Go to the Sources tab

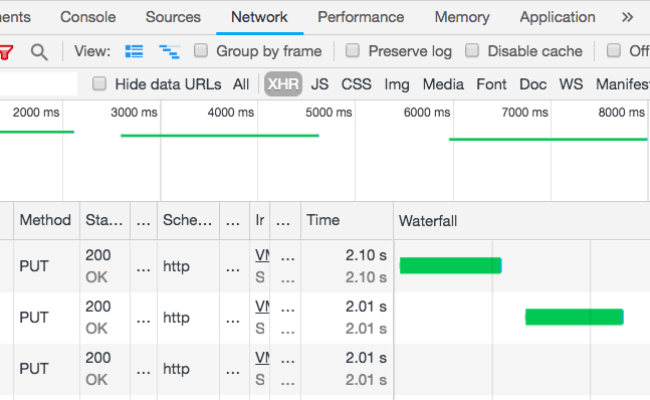coord(173,17)
